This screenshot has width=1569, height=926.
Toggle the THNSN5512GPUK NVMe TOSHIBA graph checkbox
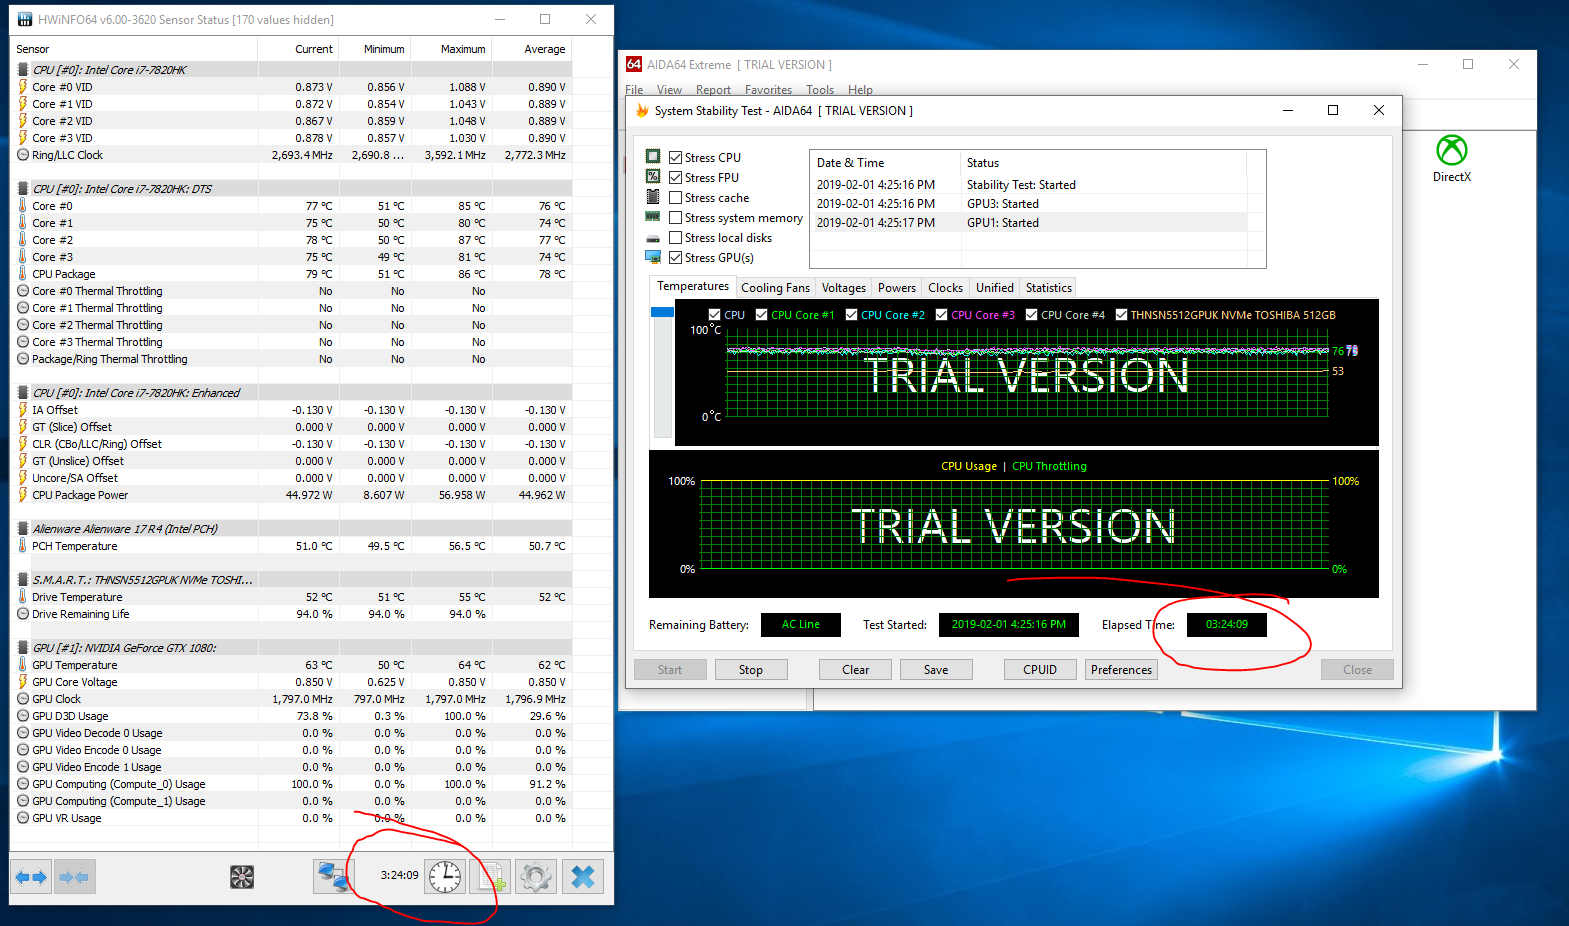click(x=1121, y=314)
